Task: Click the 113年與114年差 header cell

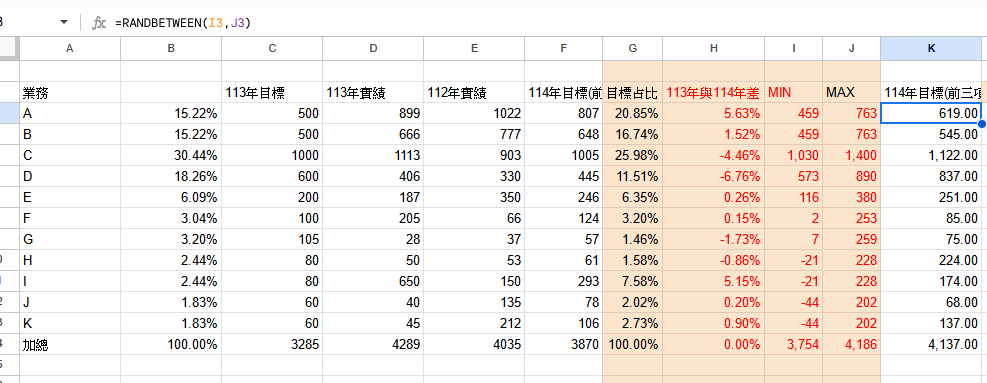Action: click(x=714, y=93)
